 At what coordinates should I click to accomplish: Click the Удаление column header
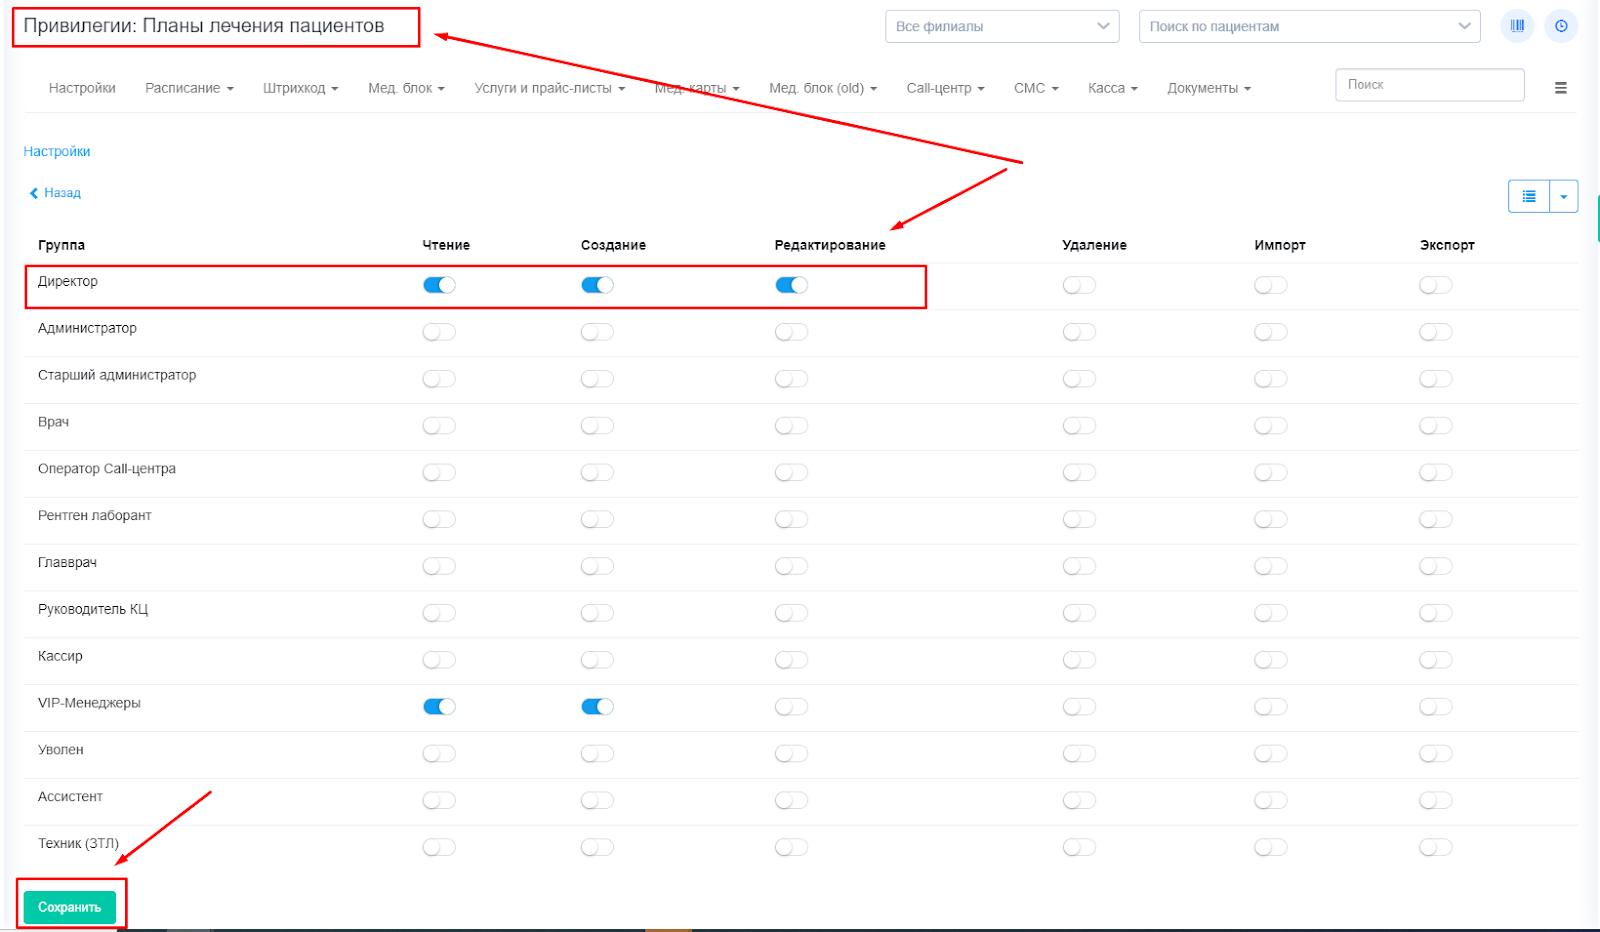click(1094, 245)
